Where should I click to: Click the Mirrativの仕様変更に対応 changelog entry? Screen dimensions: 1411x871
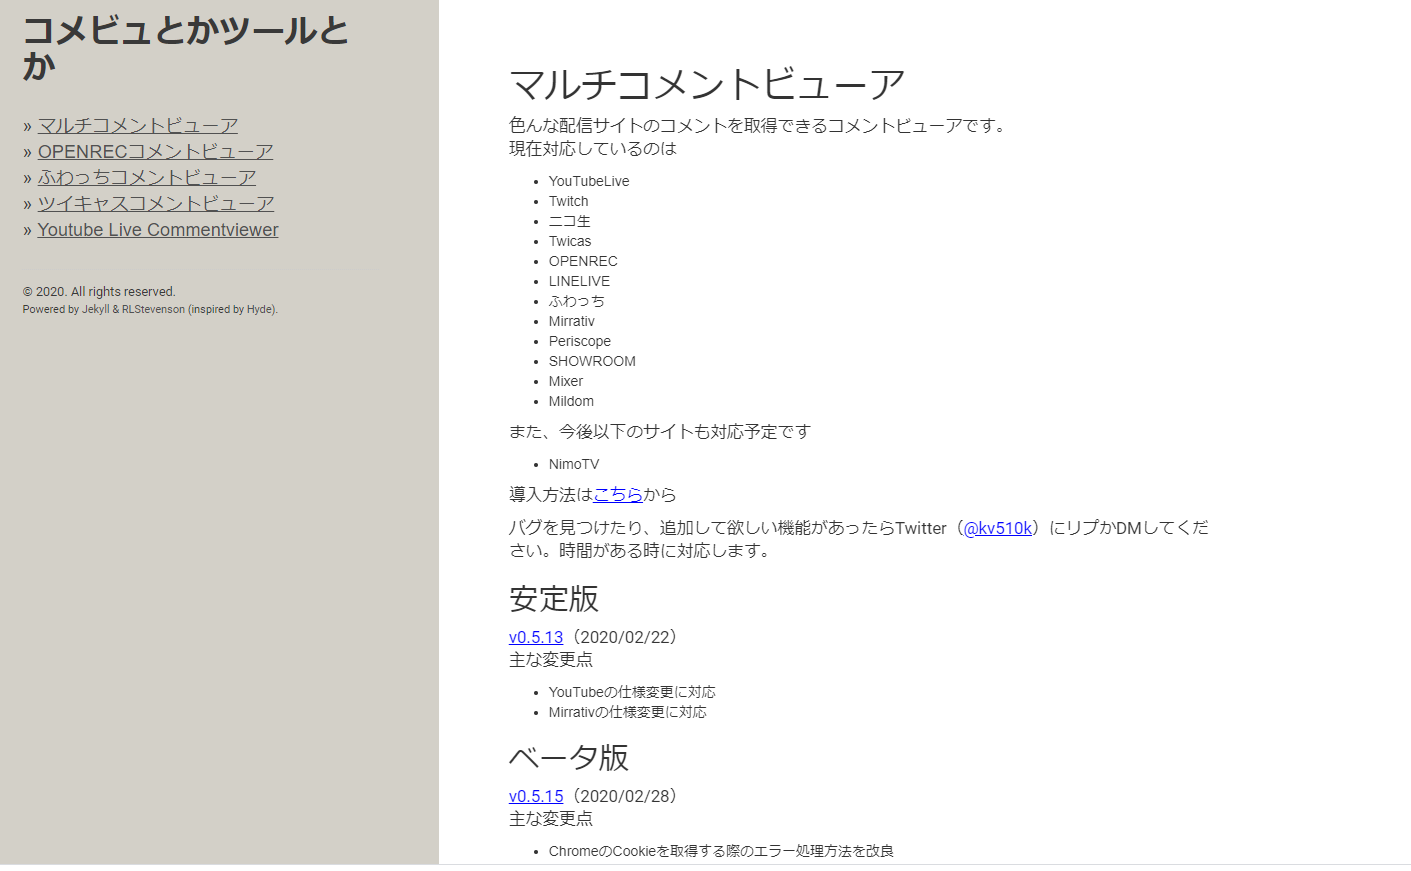[x=628, y=712]
